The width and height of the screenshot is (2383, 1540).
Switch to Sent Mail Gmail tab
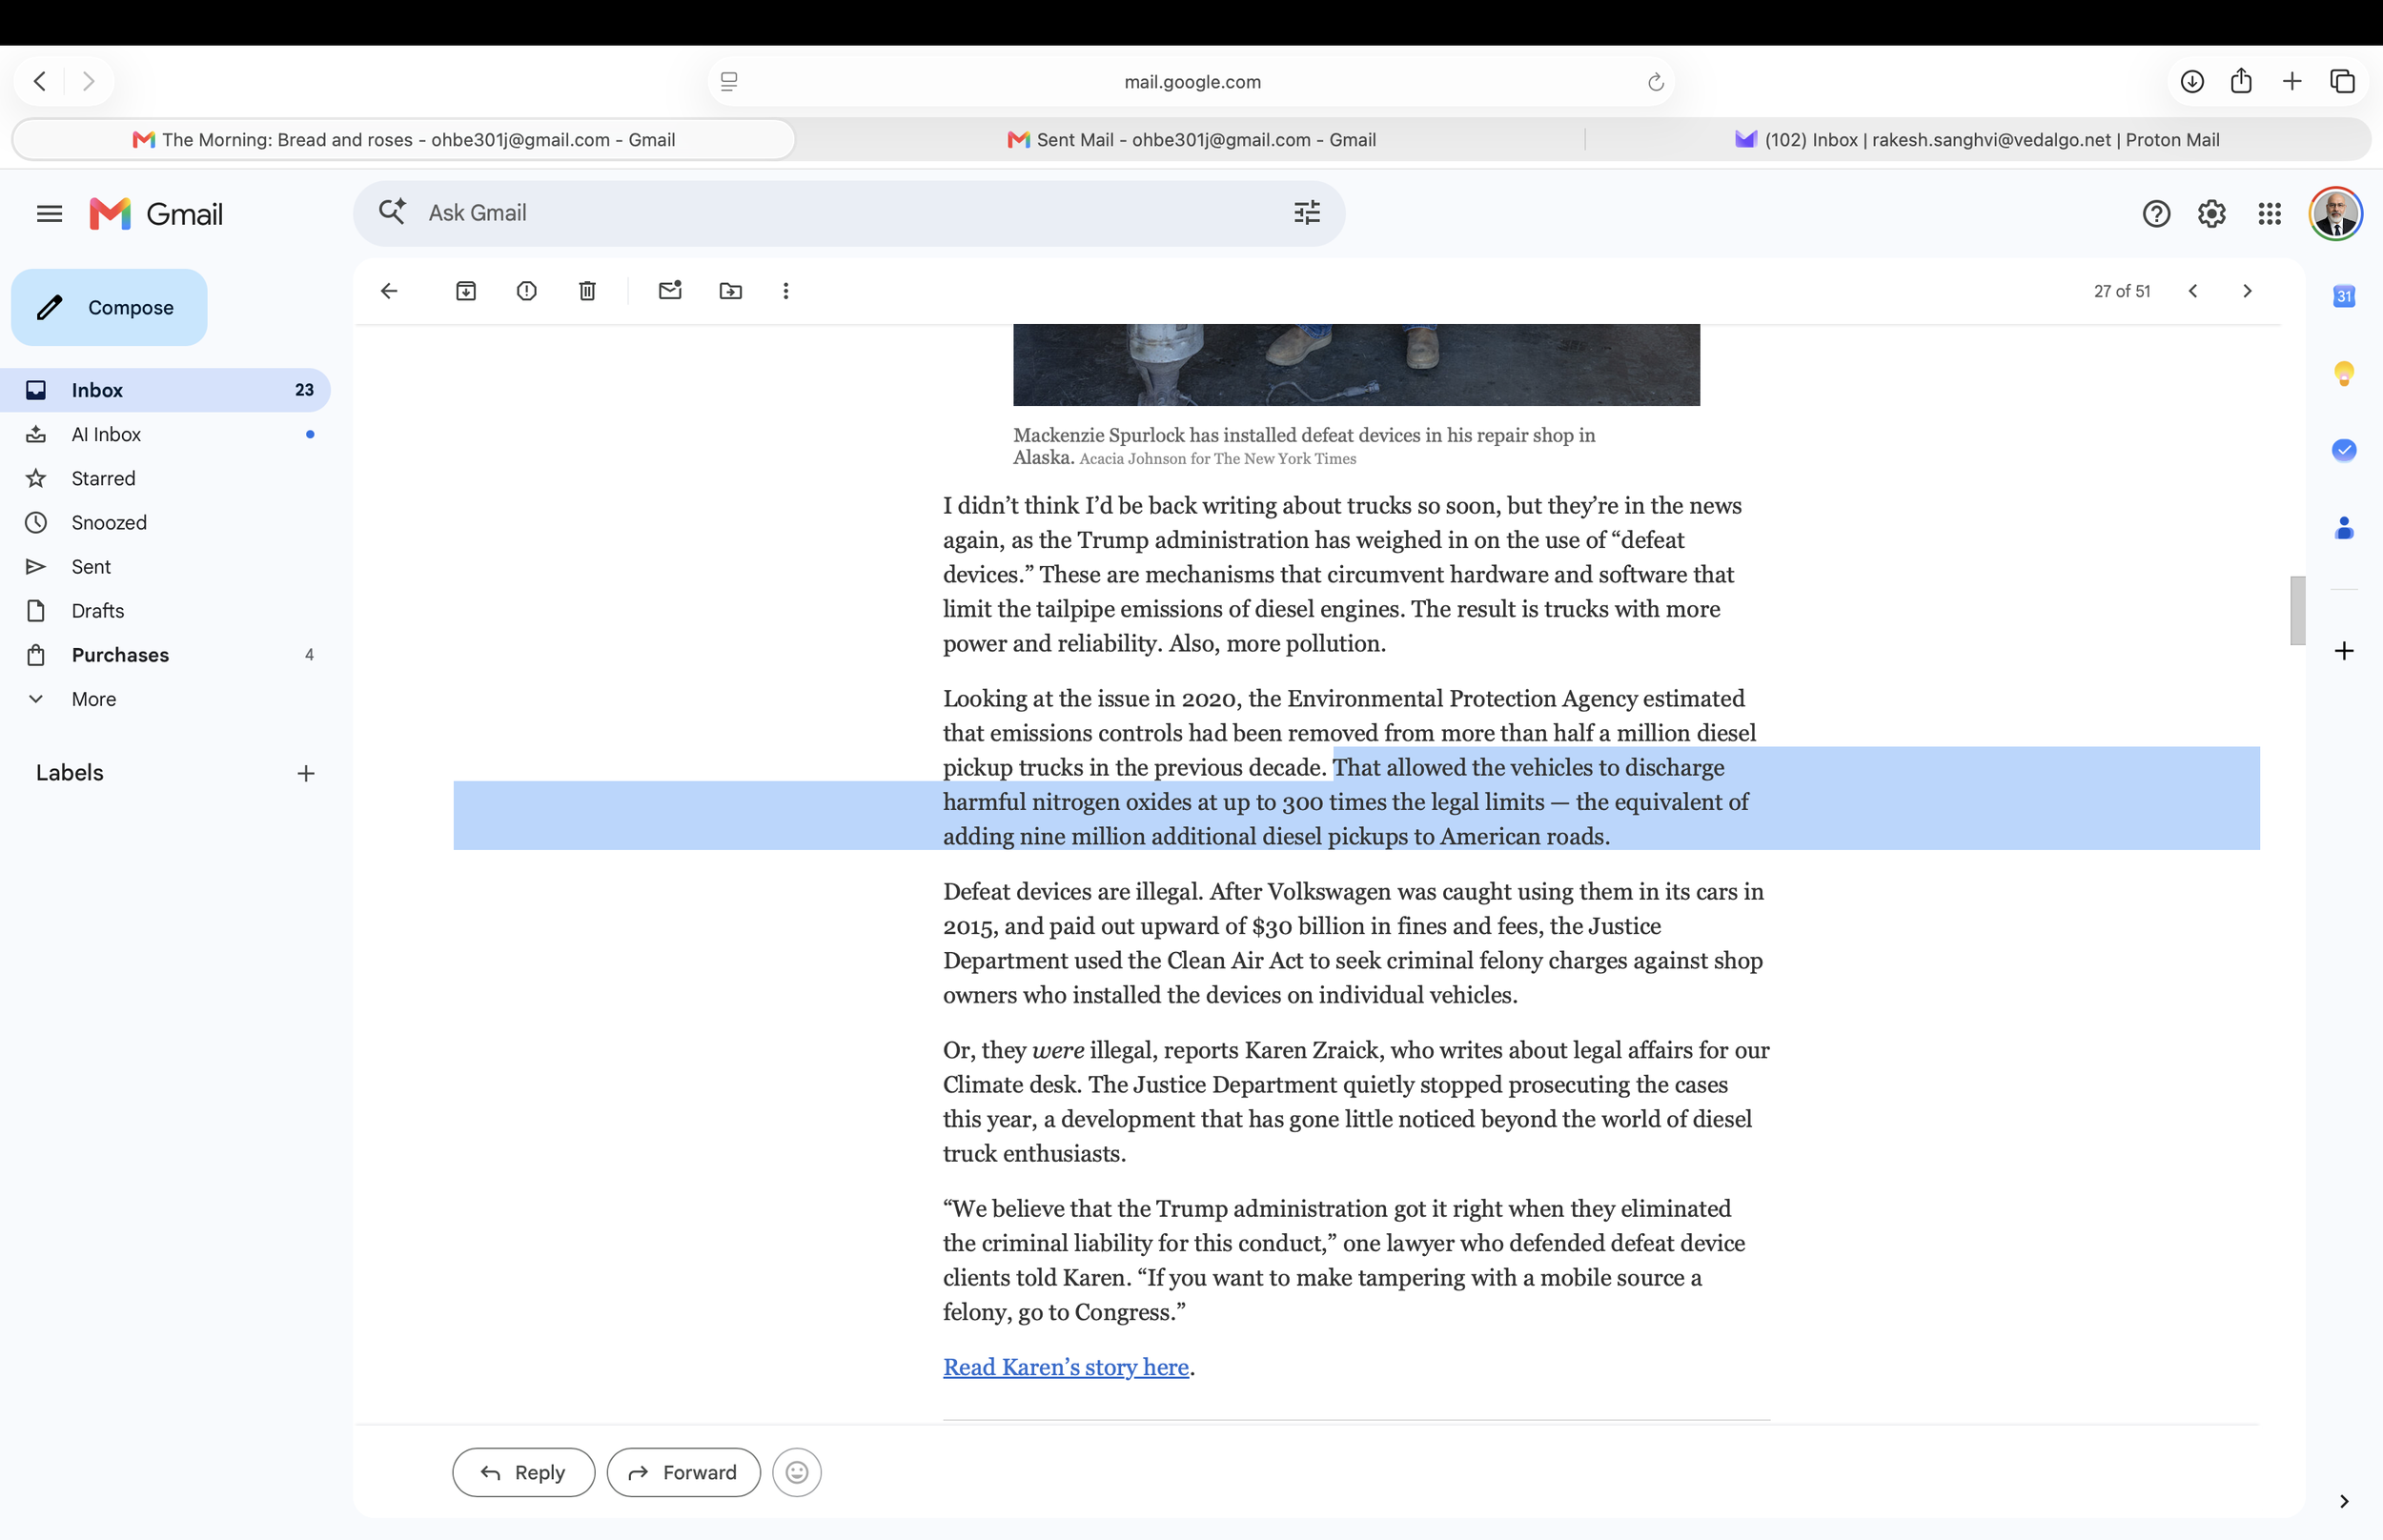point(1191,140)
